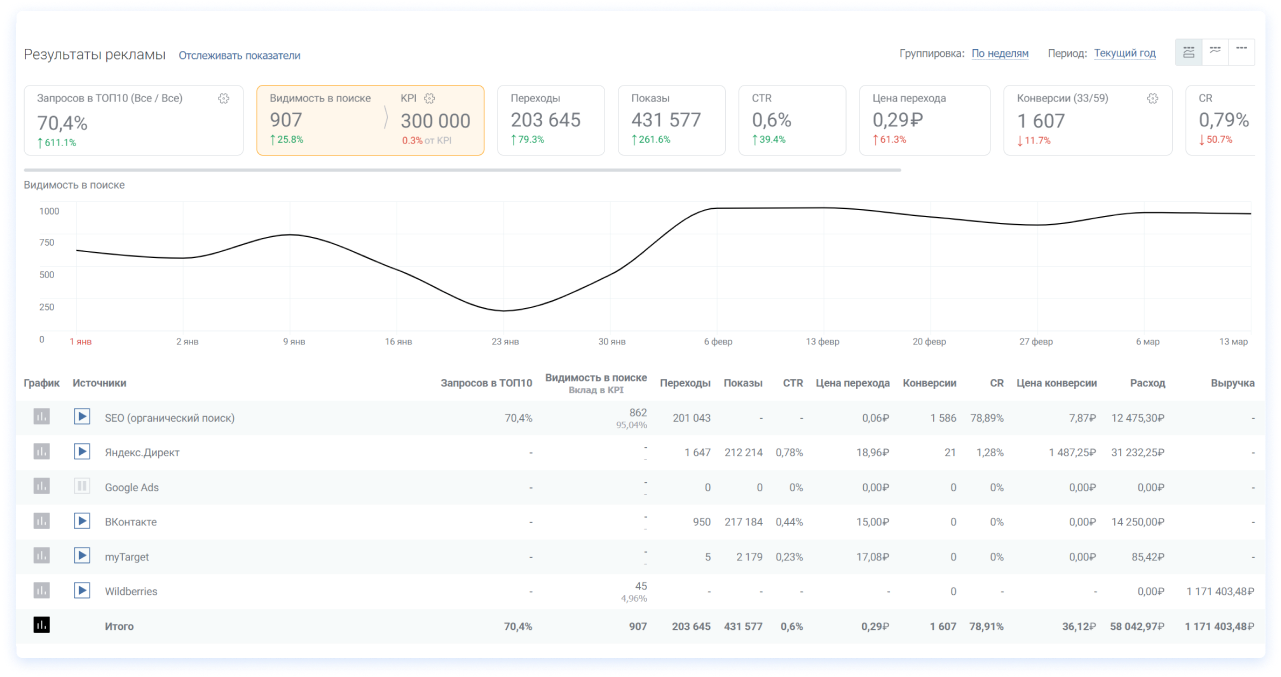Viewport: 1281px width, 677px height.
Task: Click KPI value 300 000
Action: click(436, 121)
